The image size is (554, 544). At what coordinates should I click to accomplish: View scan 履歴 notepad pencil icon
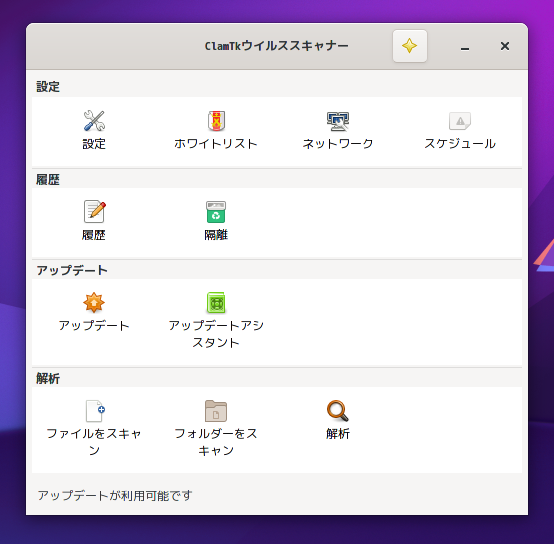point(94,212)
